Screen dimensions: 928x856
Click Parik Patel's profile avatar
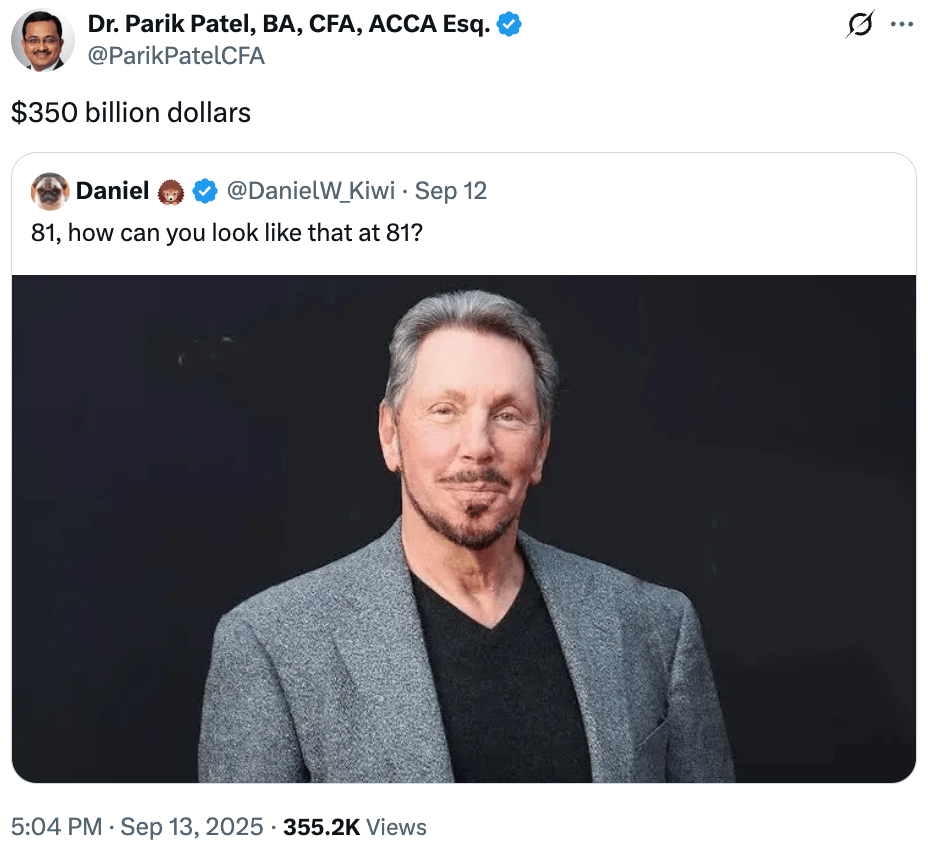40,41
